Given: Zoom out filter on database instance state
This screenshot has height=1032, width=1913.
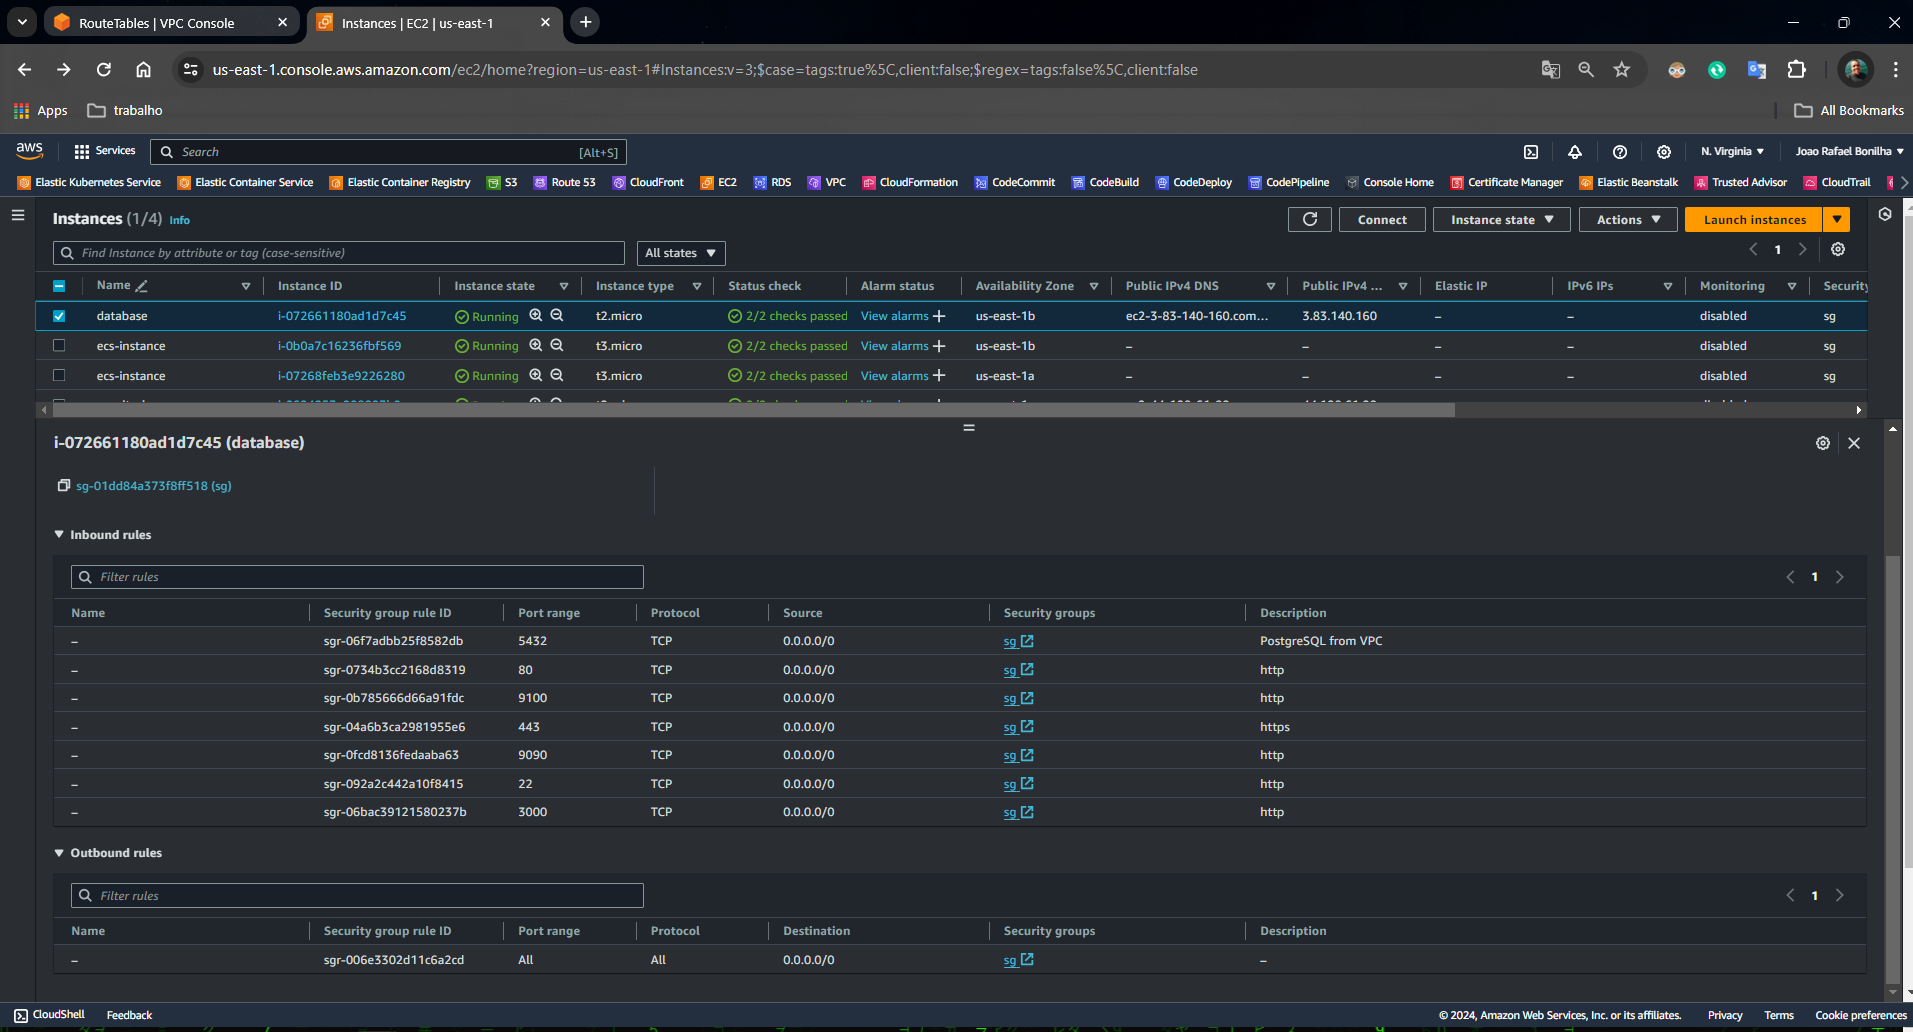Looking at the screenshot, I should click(x=557, y=315).
